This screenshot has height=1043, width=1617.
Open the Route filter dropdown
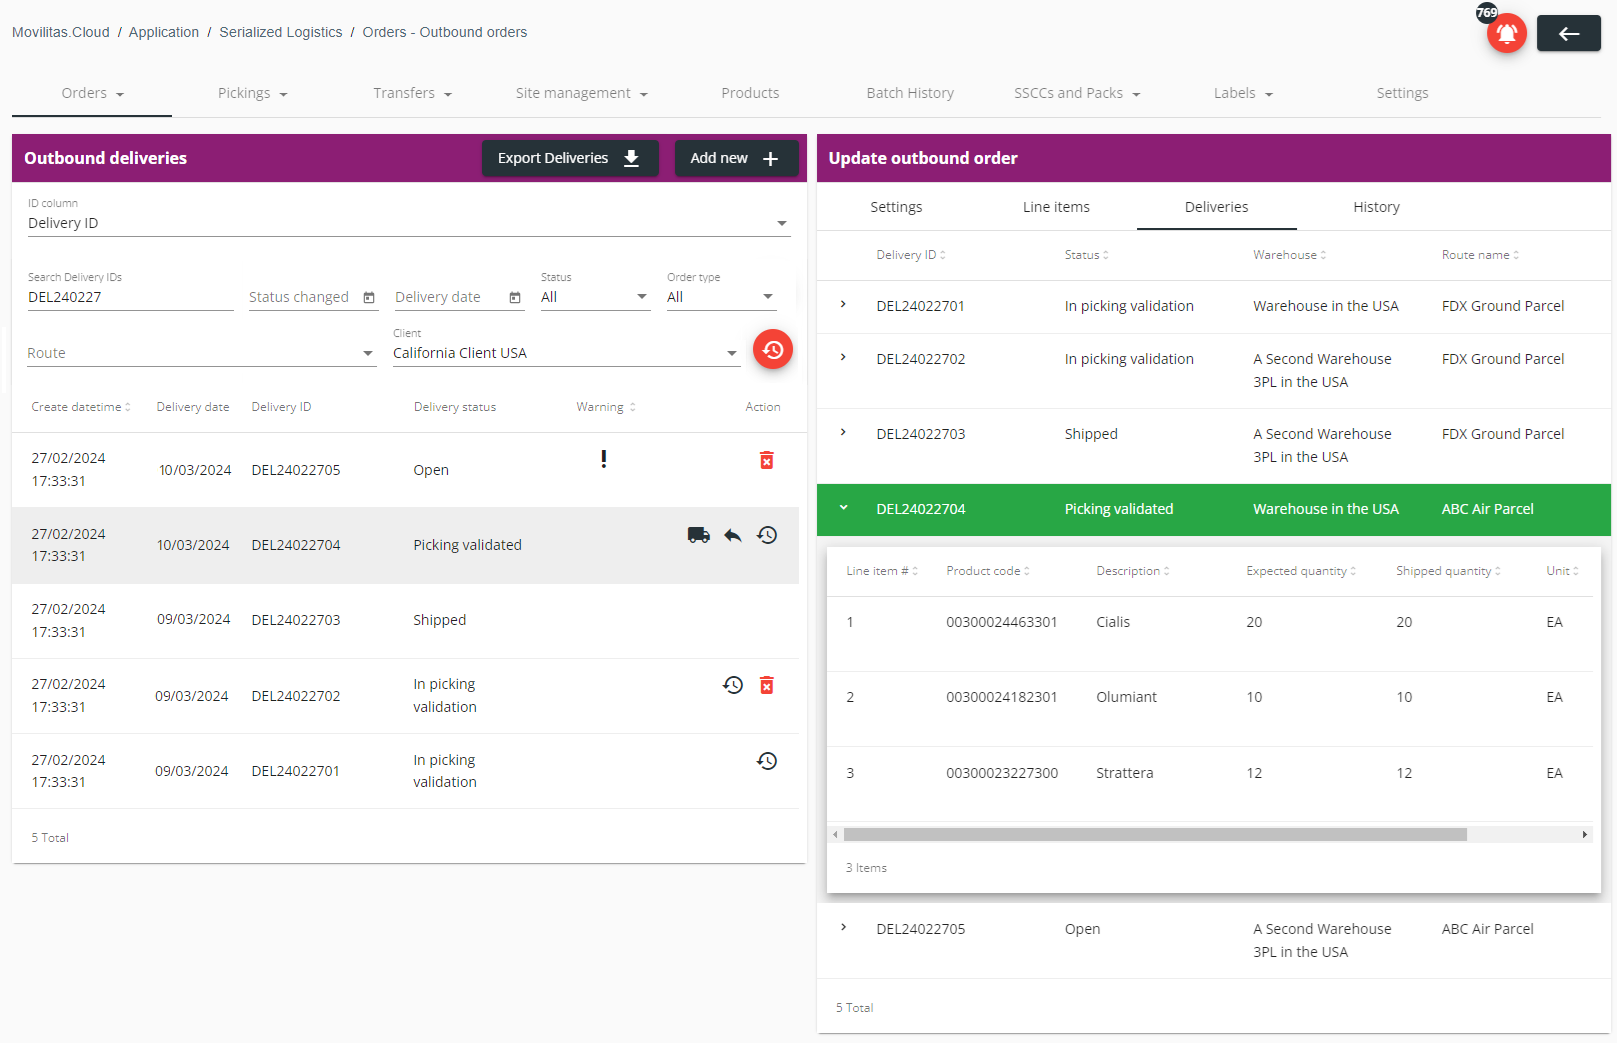click(201, 353)
